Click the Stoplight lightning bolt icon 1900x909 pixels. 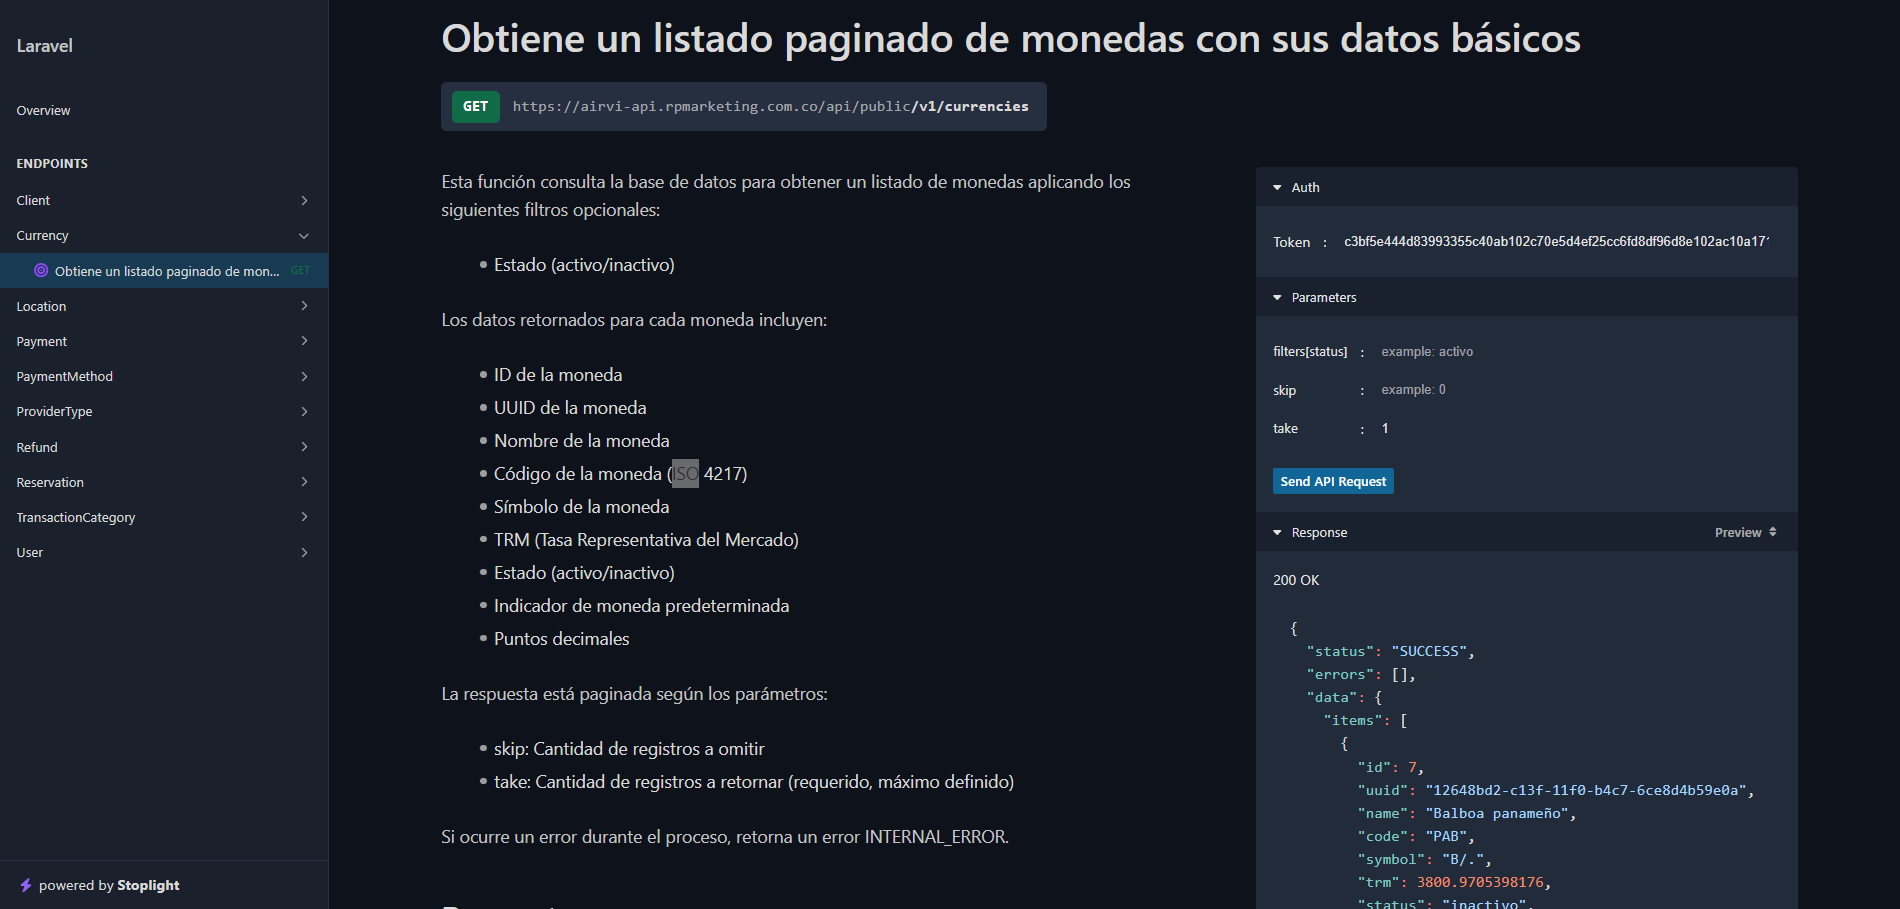pyautogui.click(x=26, y=885)
